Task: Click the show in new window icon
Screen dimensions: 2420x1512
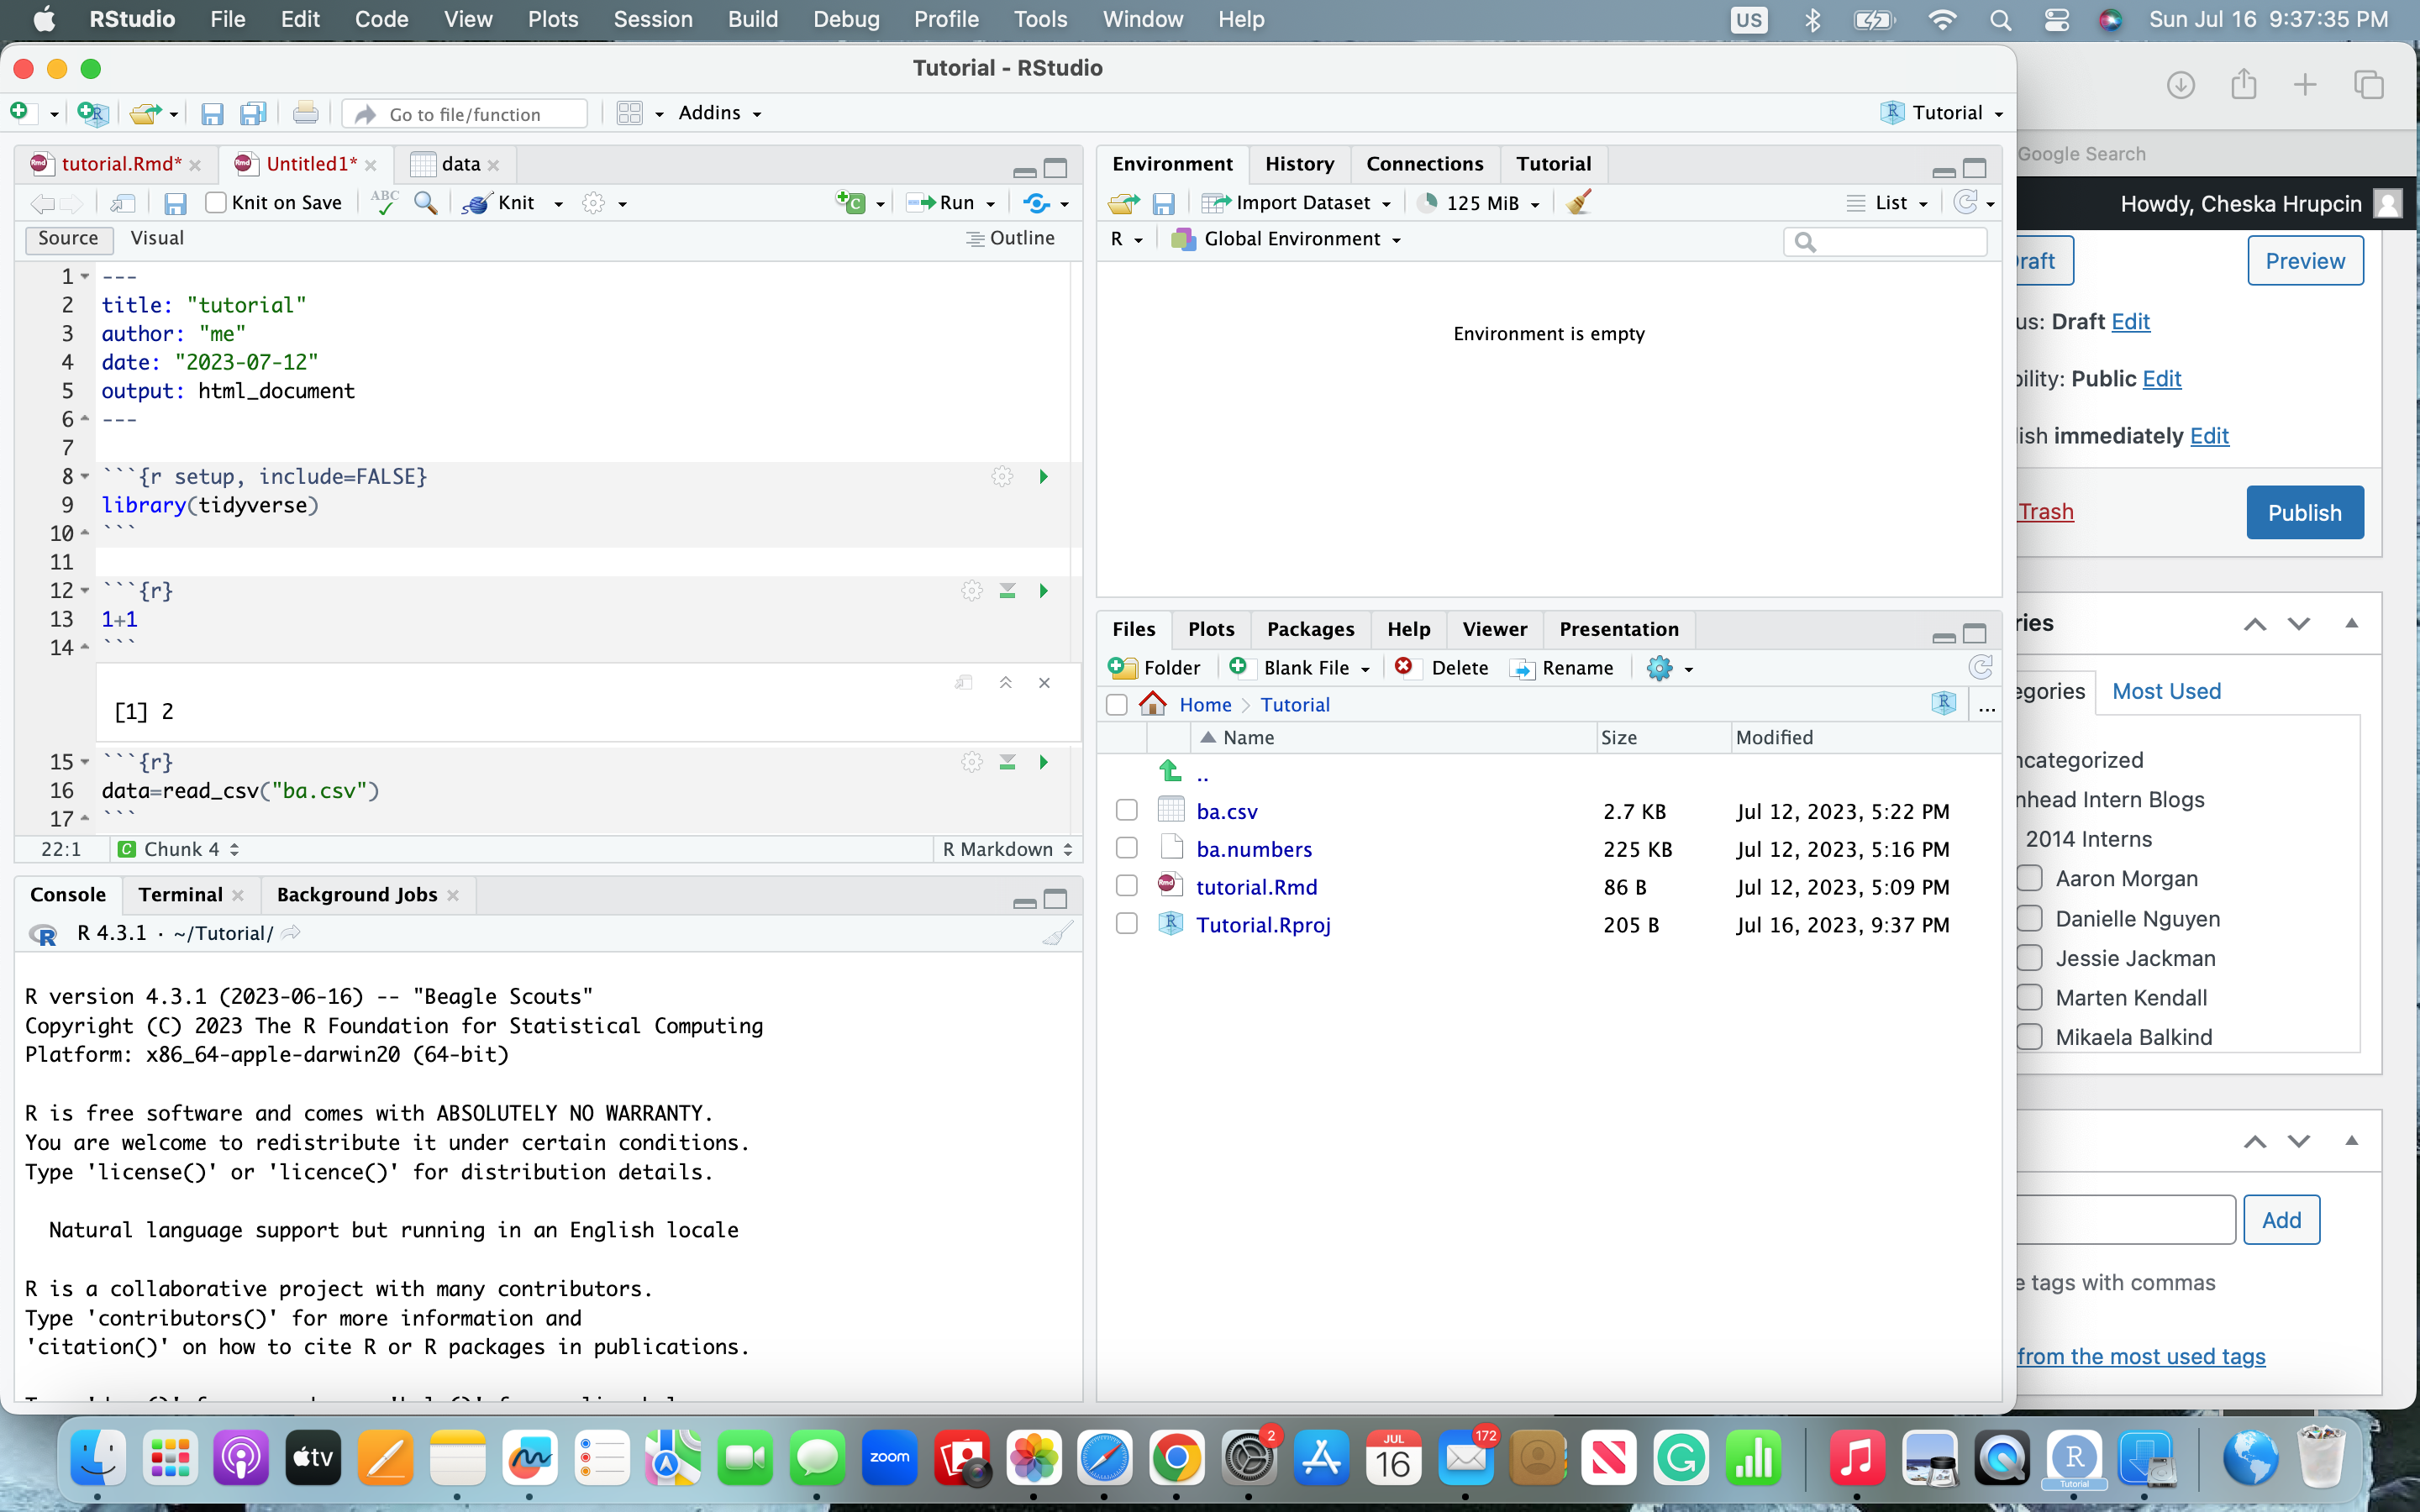Action: coord(122,203)
